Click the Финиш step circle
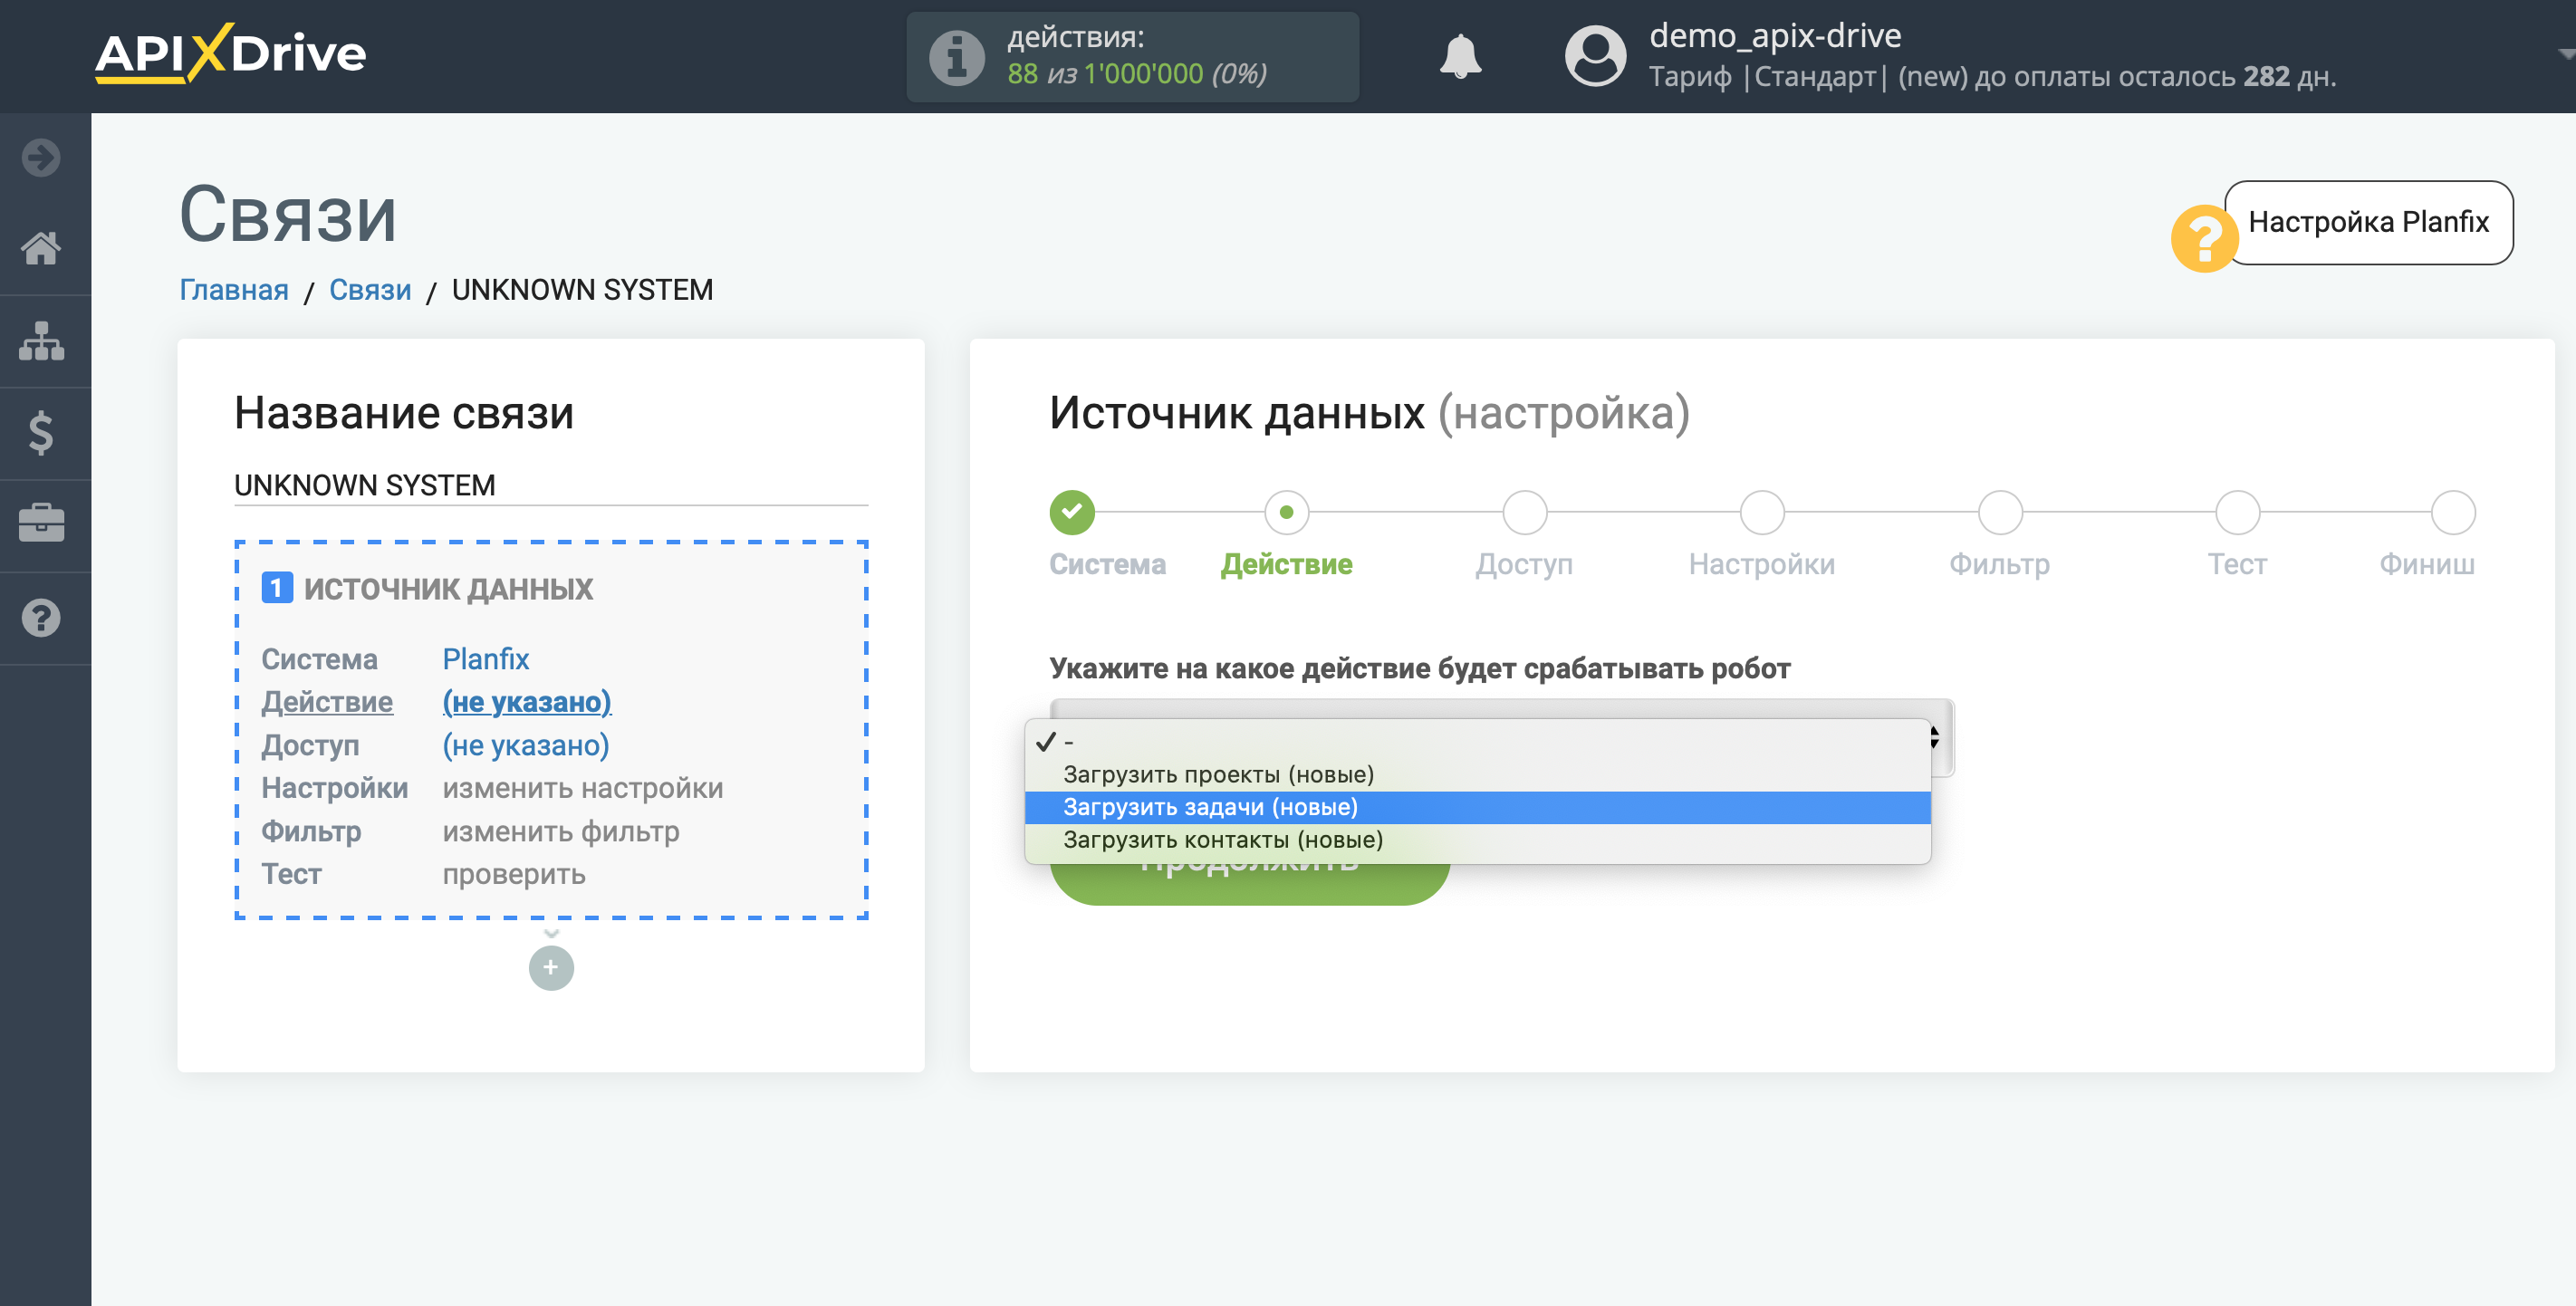This screenshot has height=1306, width=2576. pyautogui.click(x=2452, y=512)
